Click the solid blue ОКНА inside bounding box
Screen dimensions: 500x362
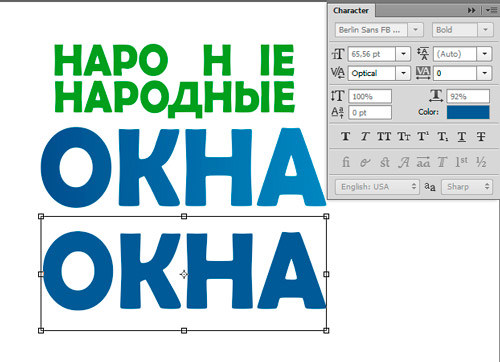pyautogui.click(x=184, y=270)
